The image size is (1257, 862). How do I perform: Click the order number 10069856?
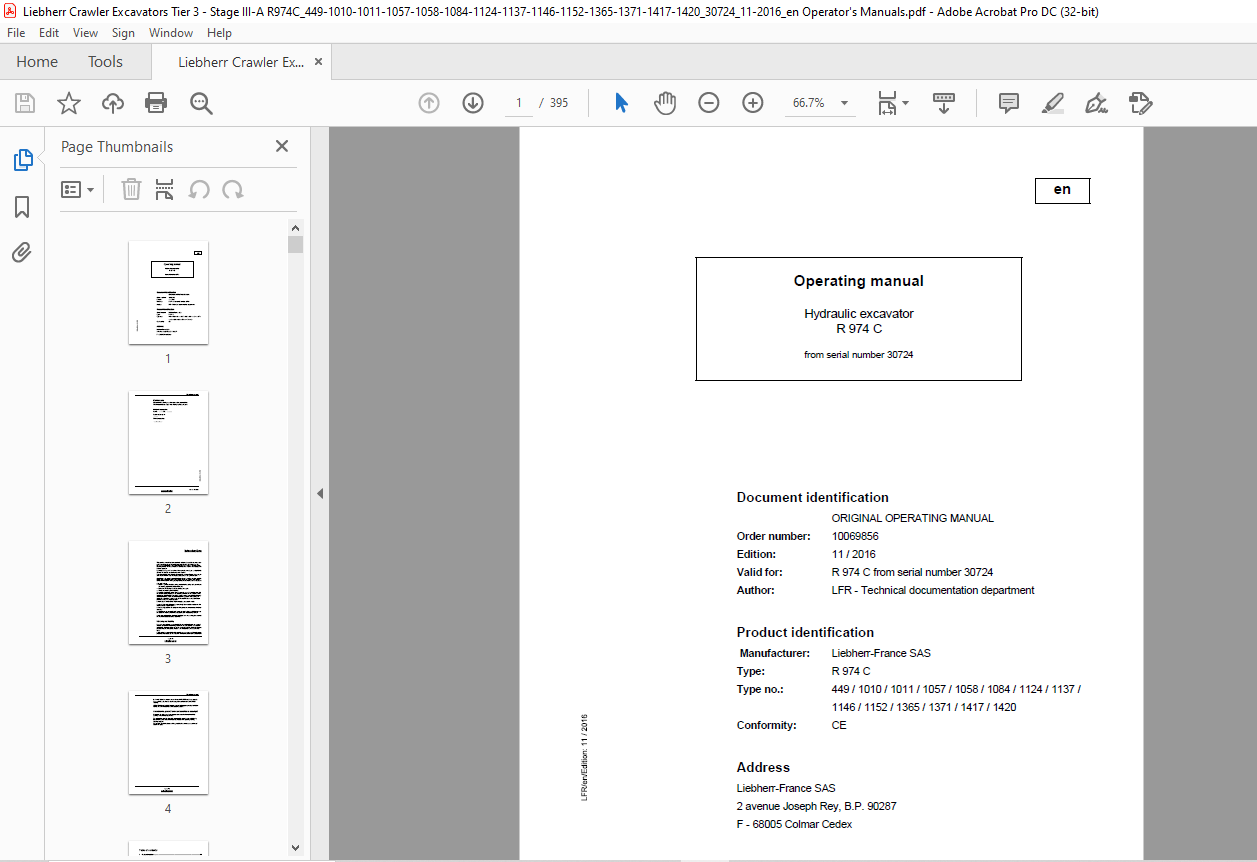(x=855, y=536)
